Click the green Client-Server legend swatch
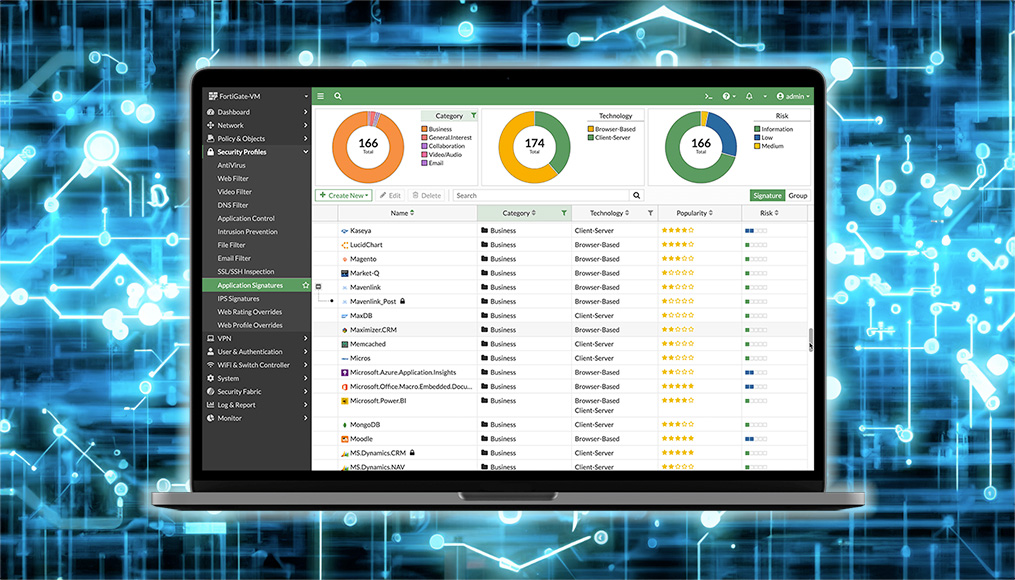The width and height of the screenshot is (1015, 580). pyautogui.click(x=591, y=138)
